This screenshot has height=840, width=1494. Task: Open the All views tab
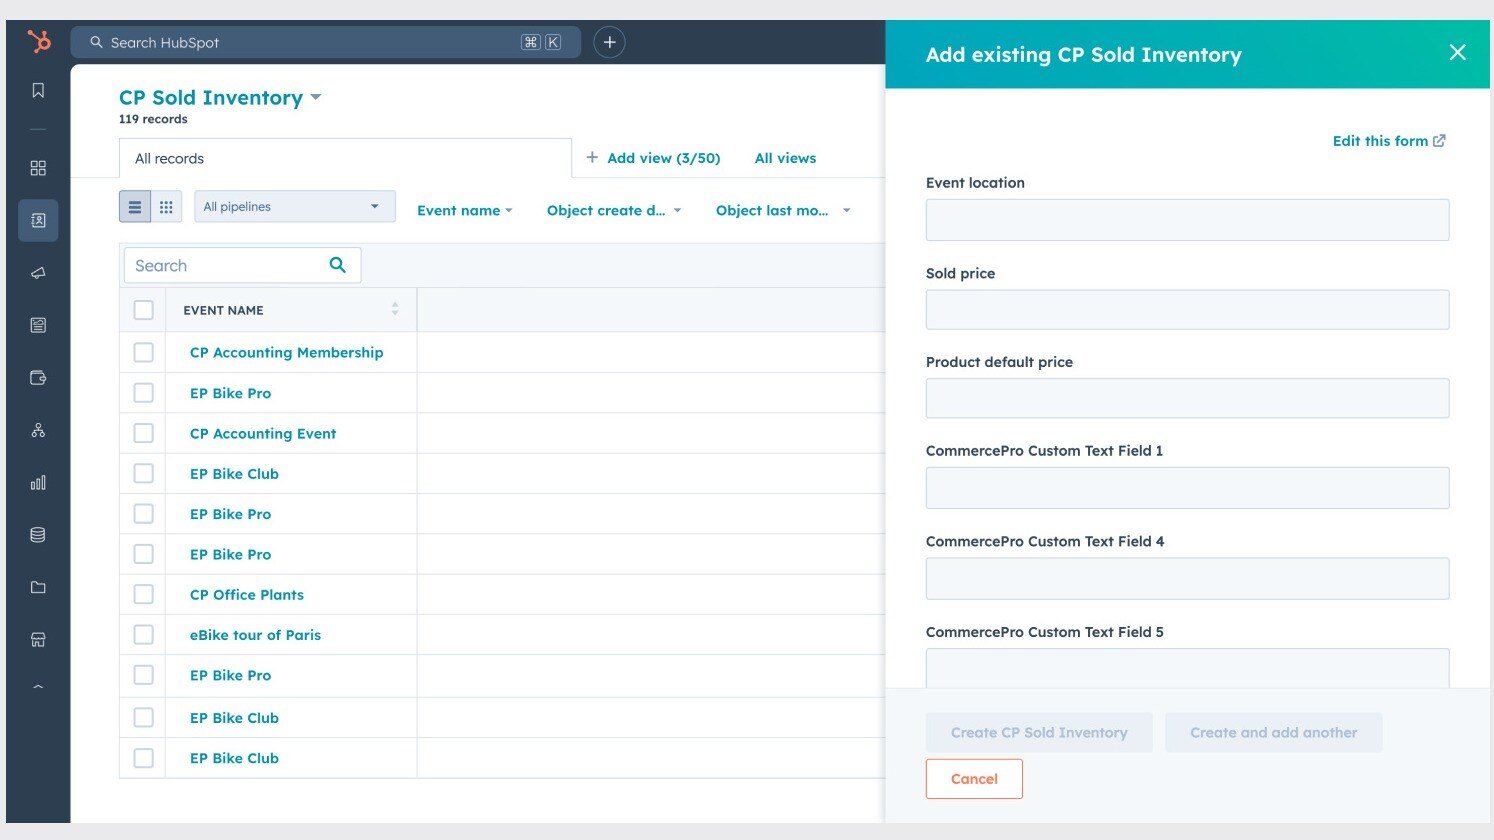tap(785, 158)
